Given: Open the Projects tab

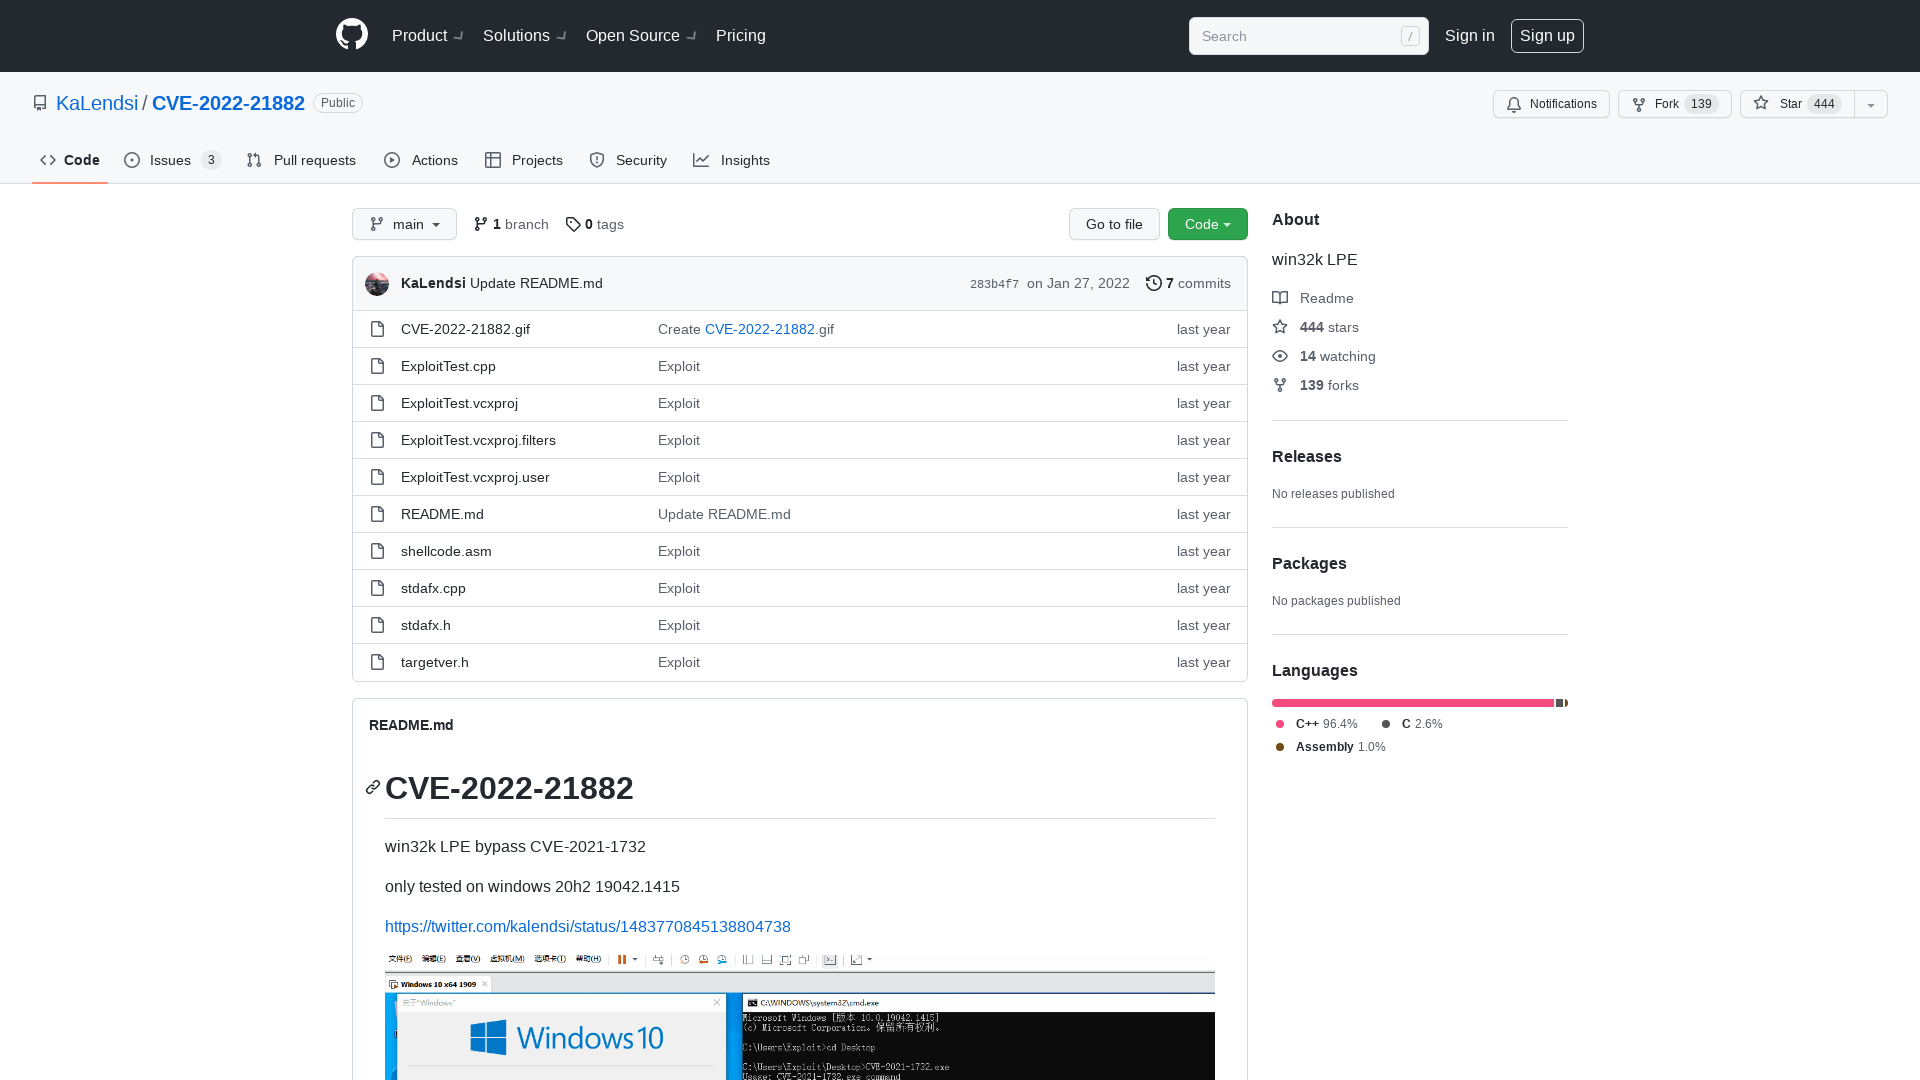Looking at the screenshot, I should pyautogui.click(x=524, y=160).
